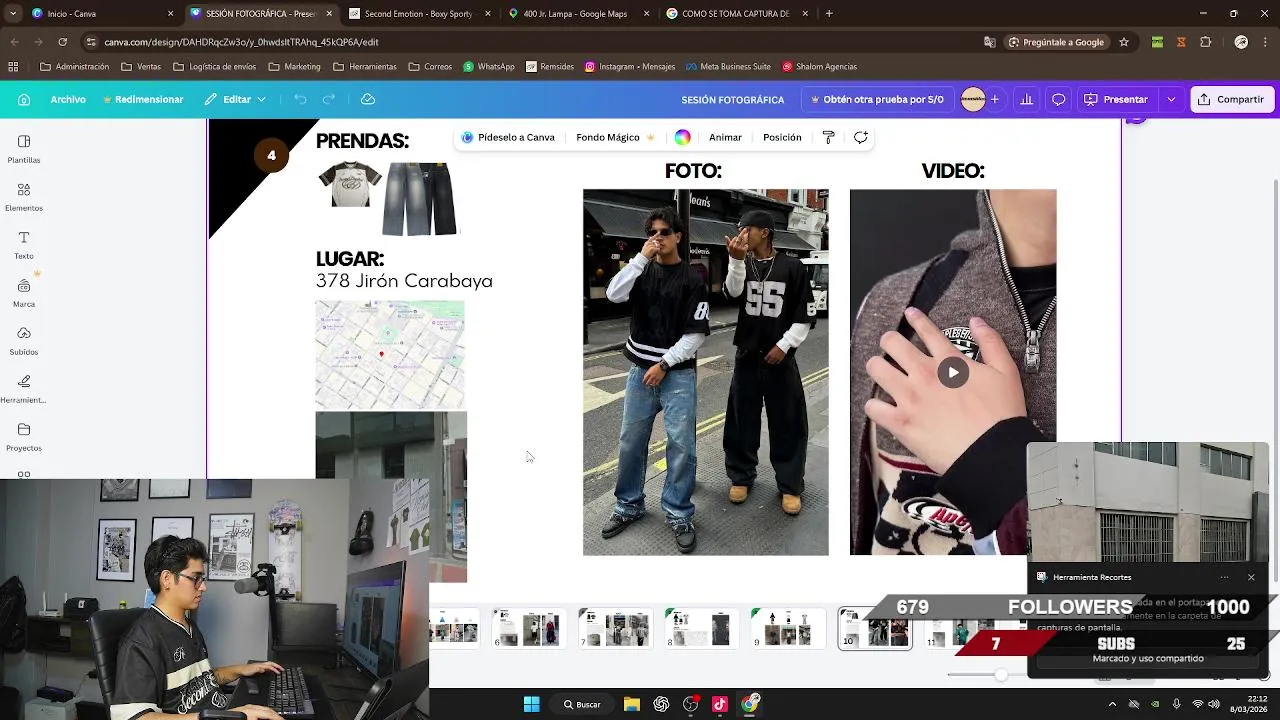
Task: Open a new browser tab
Action: tap(829, 14)
